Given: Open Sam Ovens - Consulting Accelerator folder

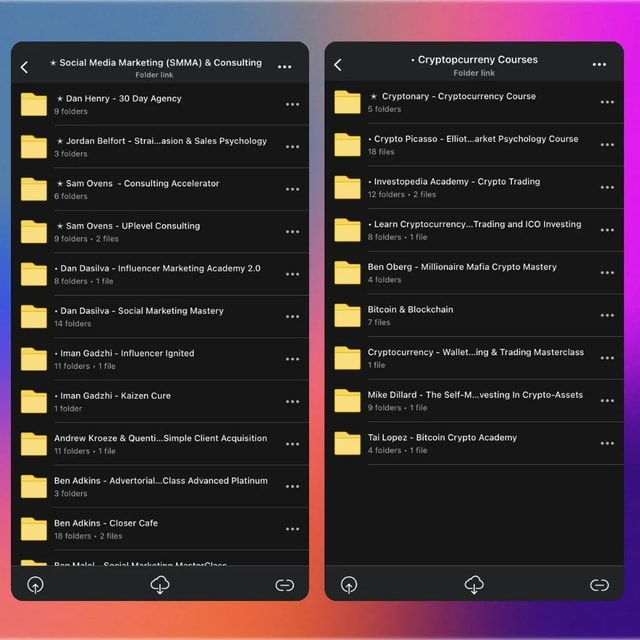Looking at the screenshot, I should 160,189.
